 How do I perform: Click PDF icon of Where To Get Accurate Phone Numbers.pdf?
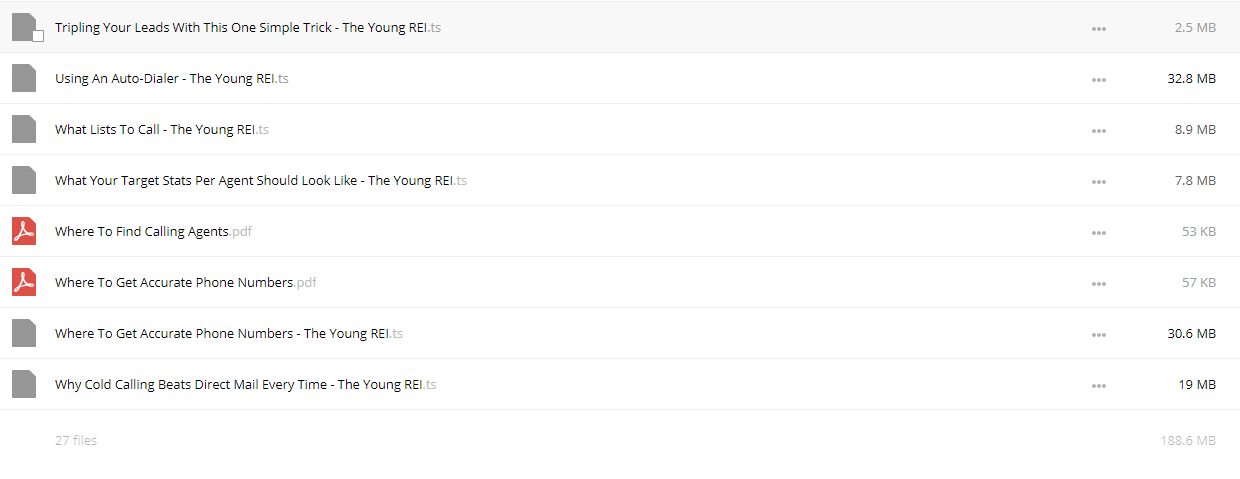tap(24, 282)
